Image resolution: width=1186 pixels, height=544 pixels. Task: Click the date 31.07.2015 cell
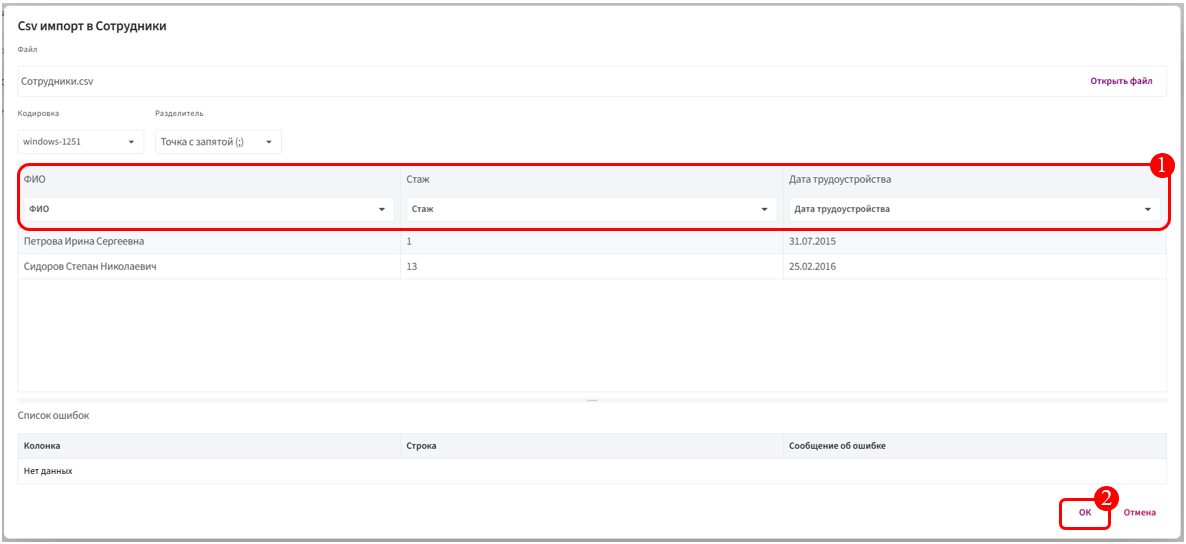975,241
